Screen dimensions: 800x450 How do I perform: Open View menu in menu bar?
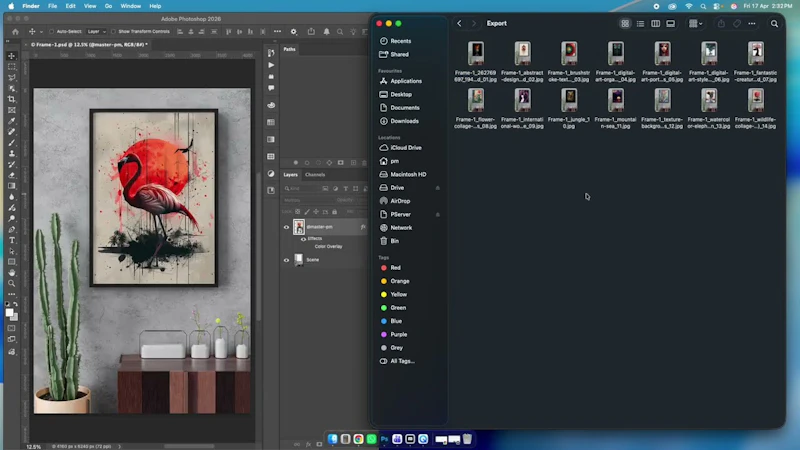[x=90, y=6]
